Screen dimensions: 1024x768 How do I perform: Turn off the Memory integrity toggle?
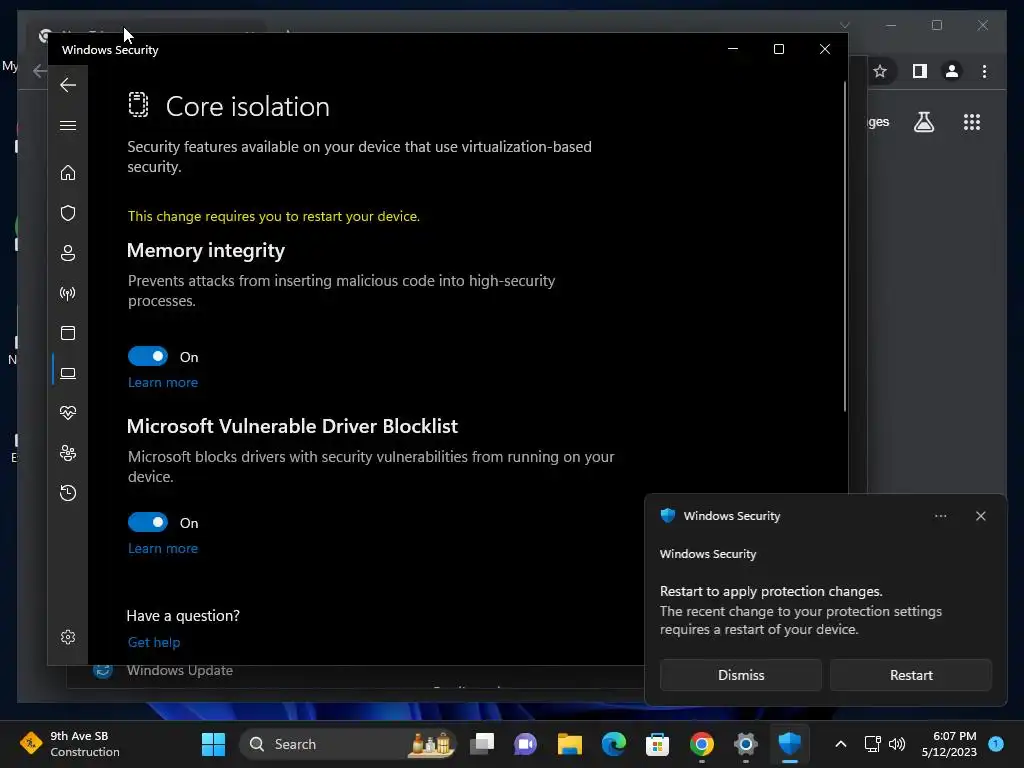click(x=148, y=357)
